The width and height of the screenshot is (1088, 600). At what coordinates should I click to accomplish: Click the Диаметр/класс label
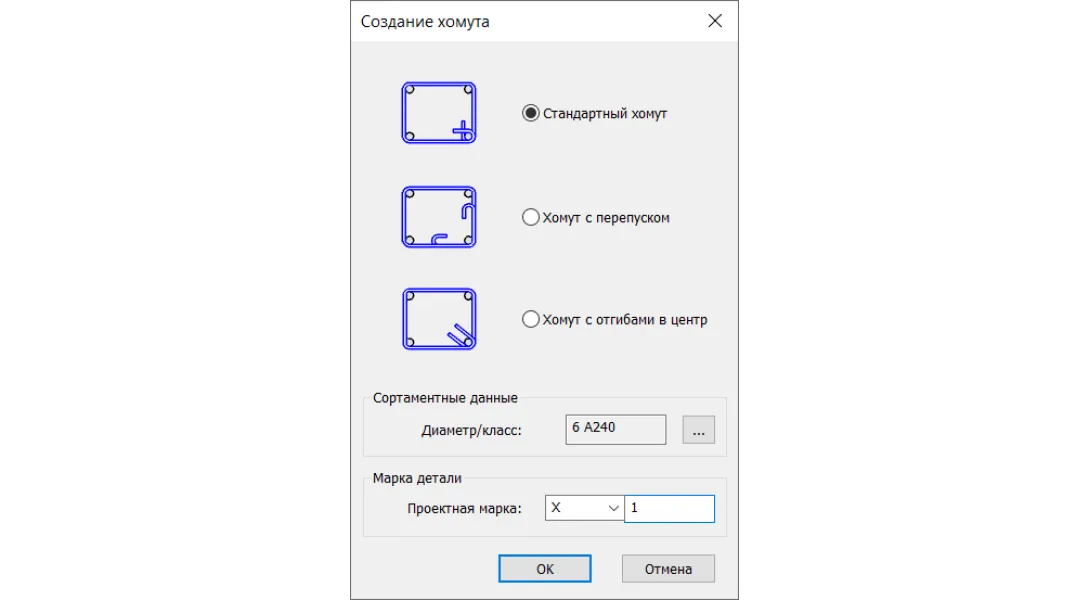(x=471, y=430)
